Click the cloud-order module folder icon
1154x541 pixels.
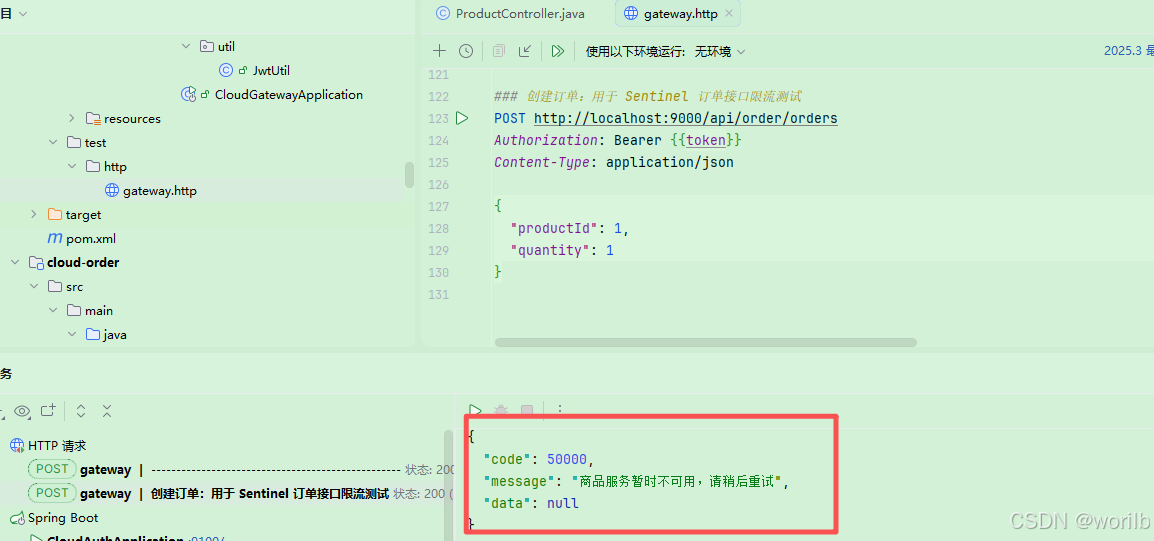pyautogui.click(x=35, y=262)
